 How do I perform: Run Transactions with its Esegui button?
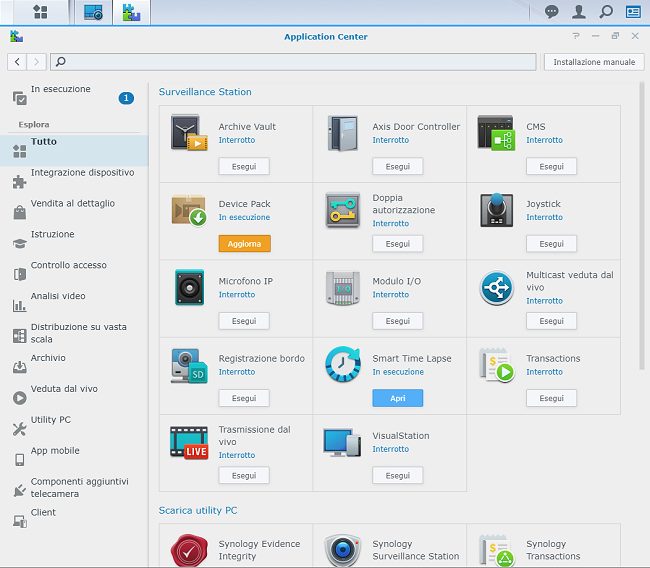click(551, 398)
